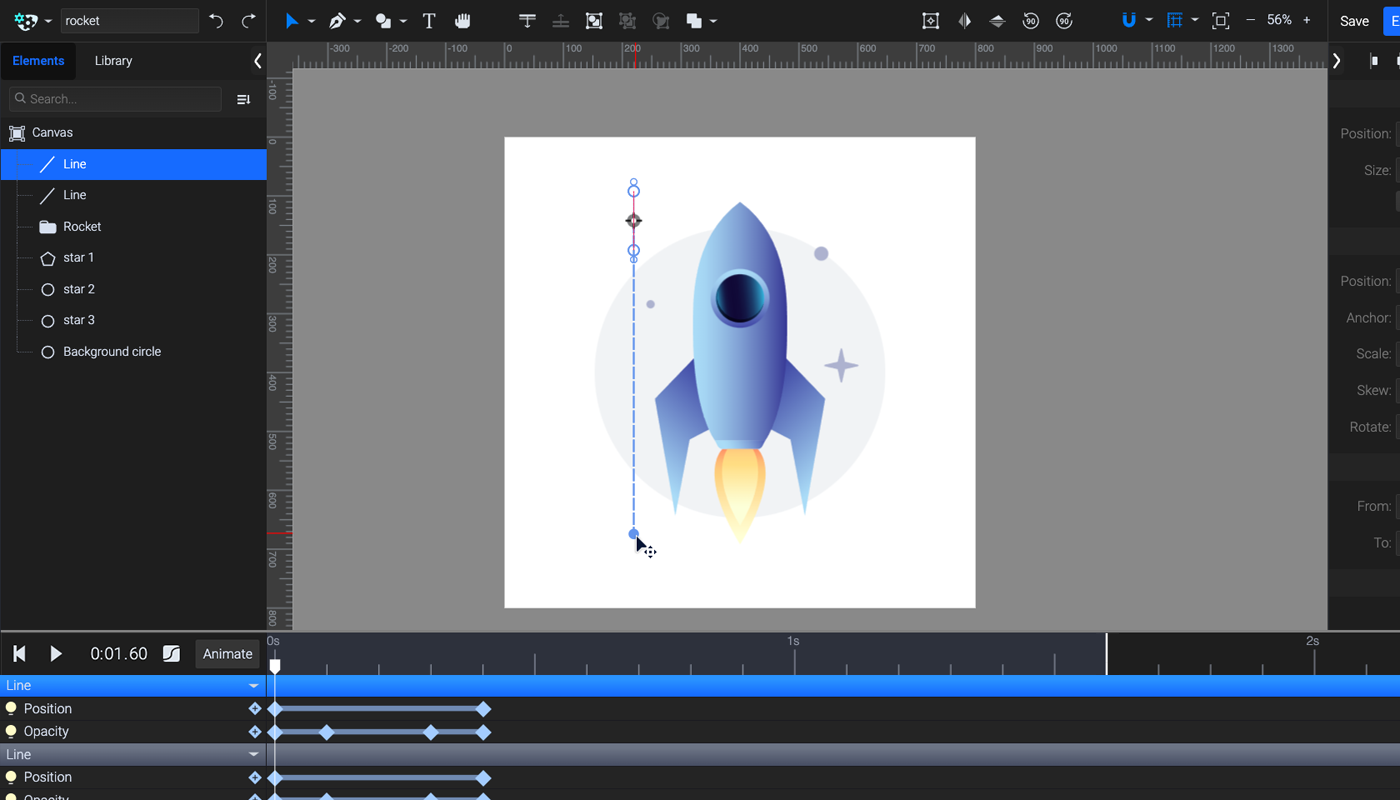Viewport: 1400px width, 800px height.
Task: Zoom in with the plus icon
Action: pyautogui.click(x=1307, y=20)
